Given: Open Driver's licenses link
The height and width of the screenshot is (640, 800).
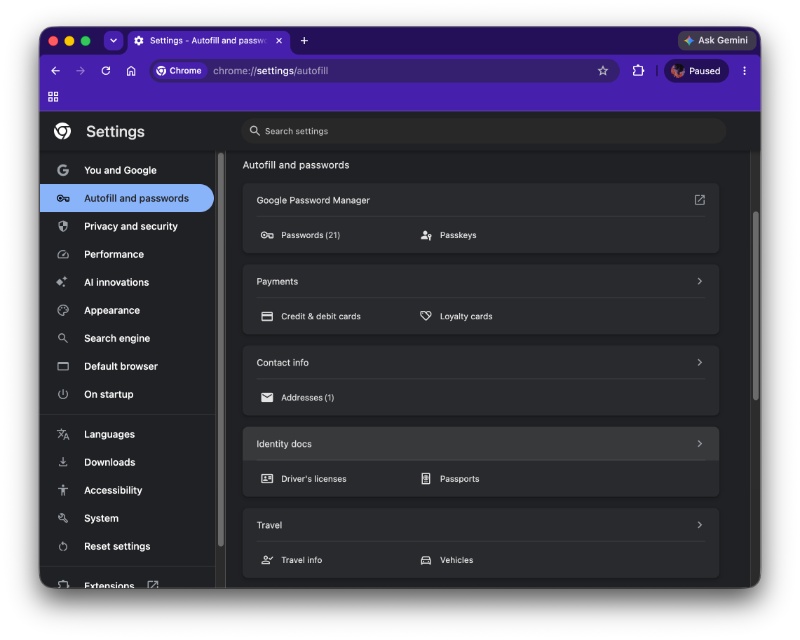Looking at the screenshot, I should (313, 479).
